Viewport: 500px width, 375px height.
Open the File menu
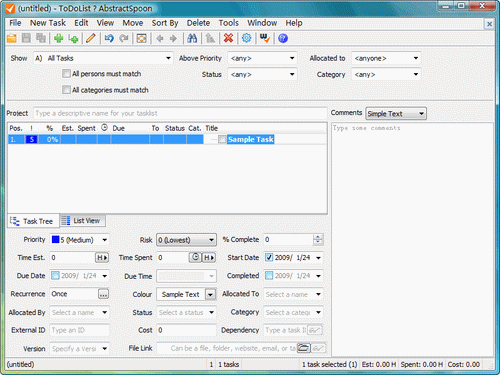[x=15, y=23]
